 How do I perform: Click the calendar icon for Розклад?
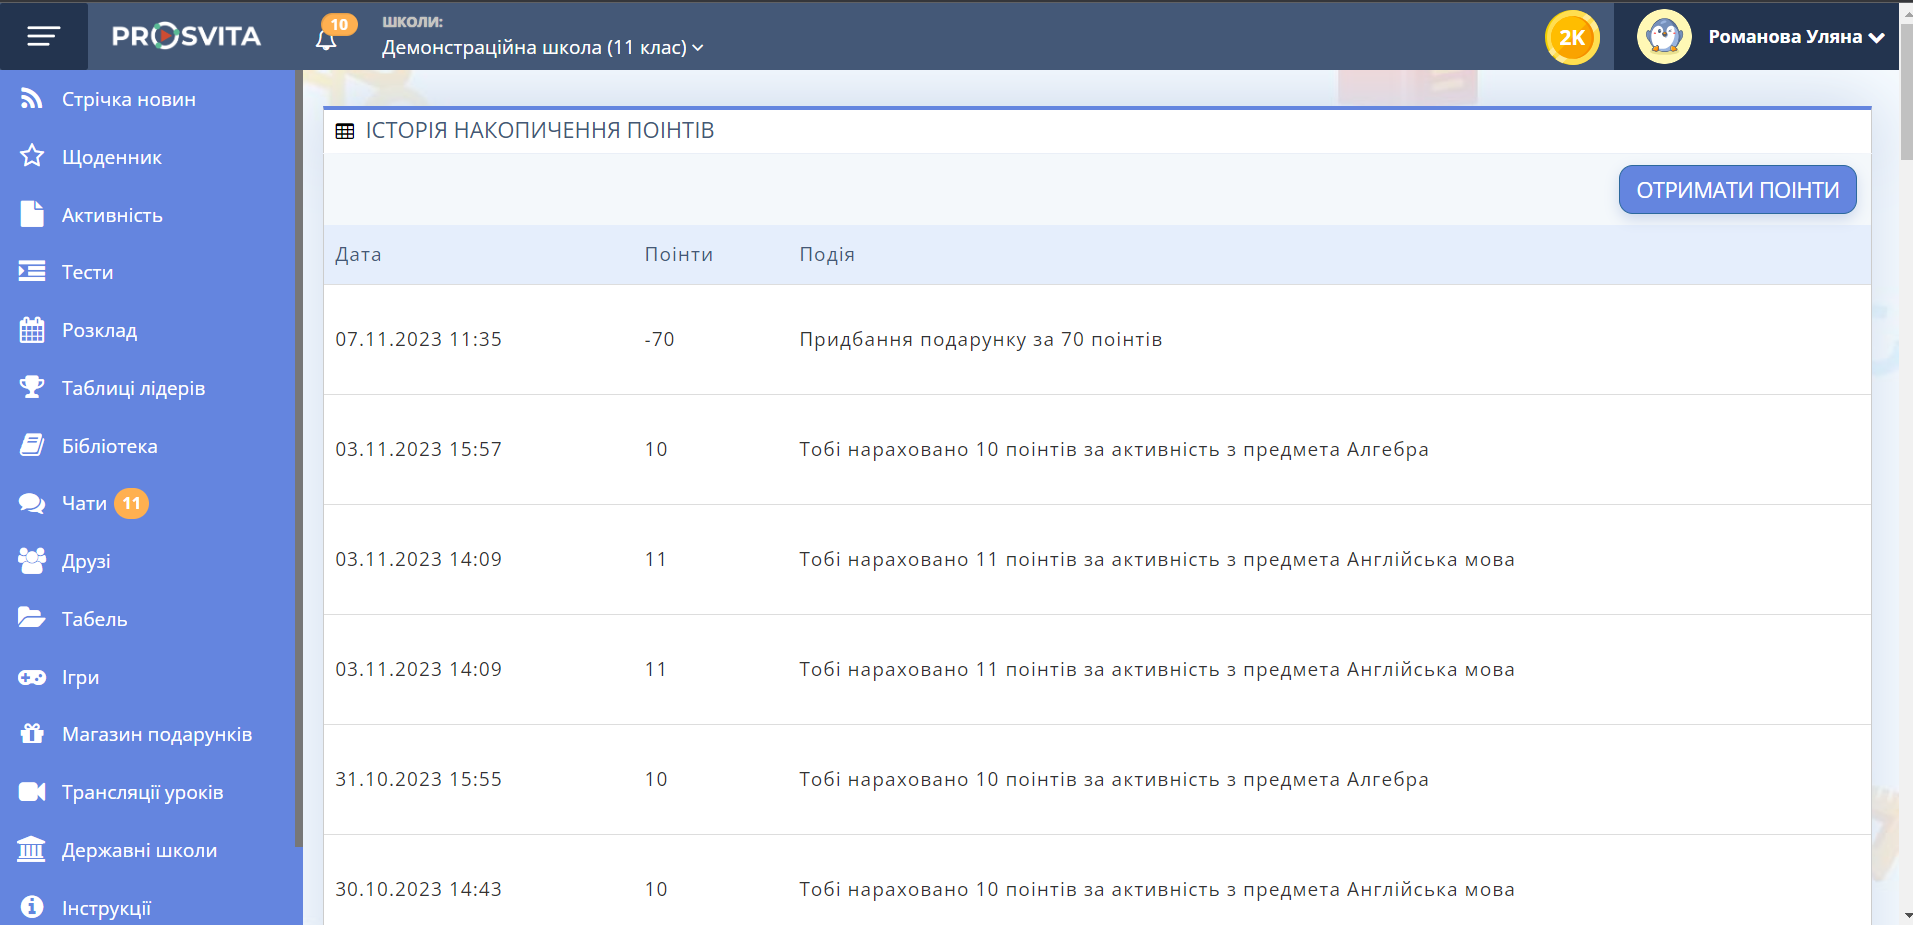pos(32,329)
